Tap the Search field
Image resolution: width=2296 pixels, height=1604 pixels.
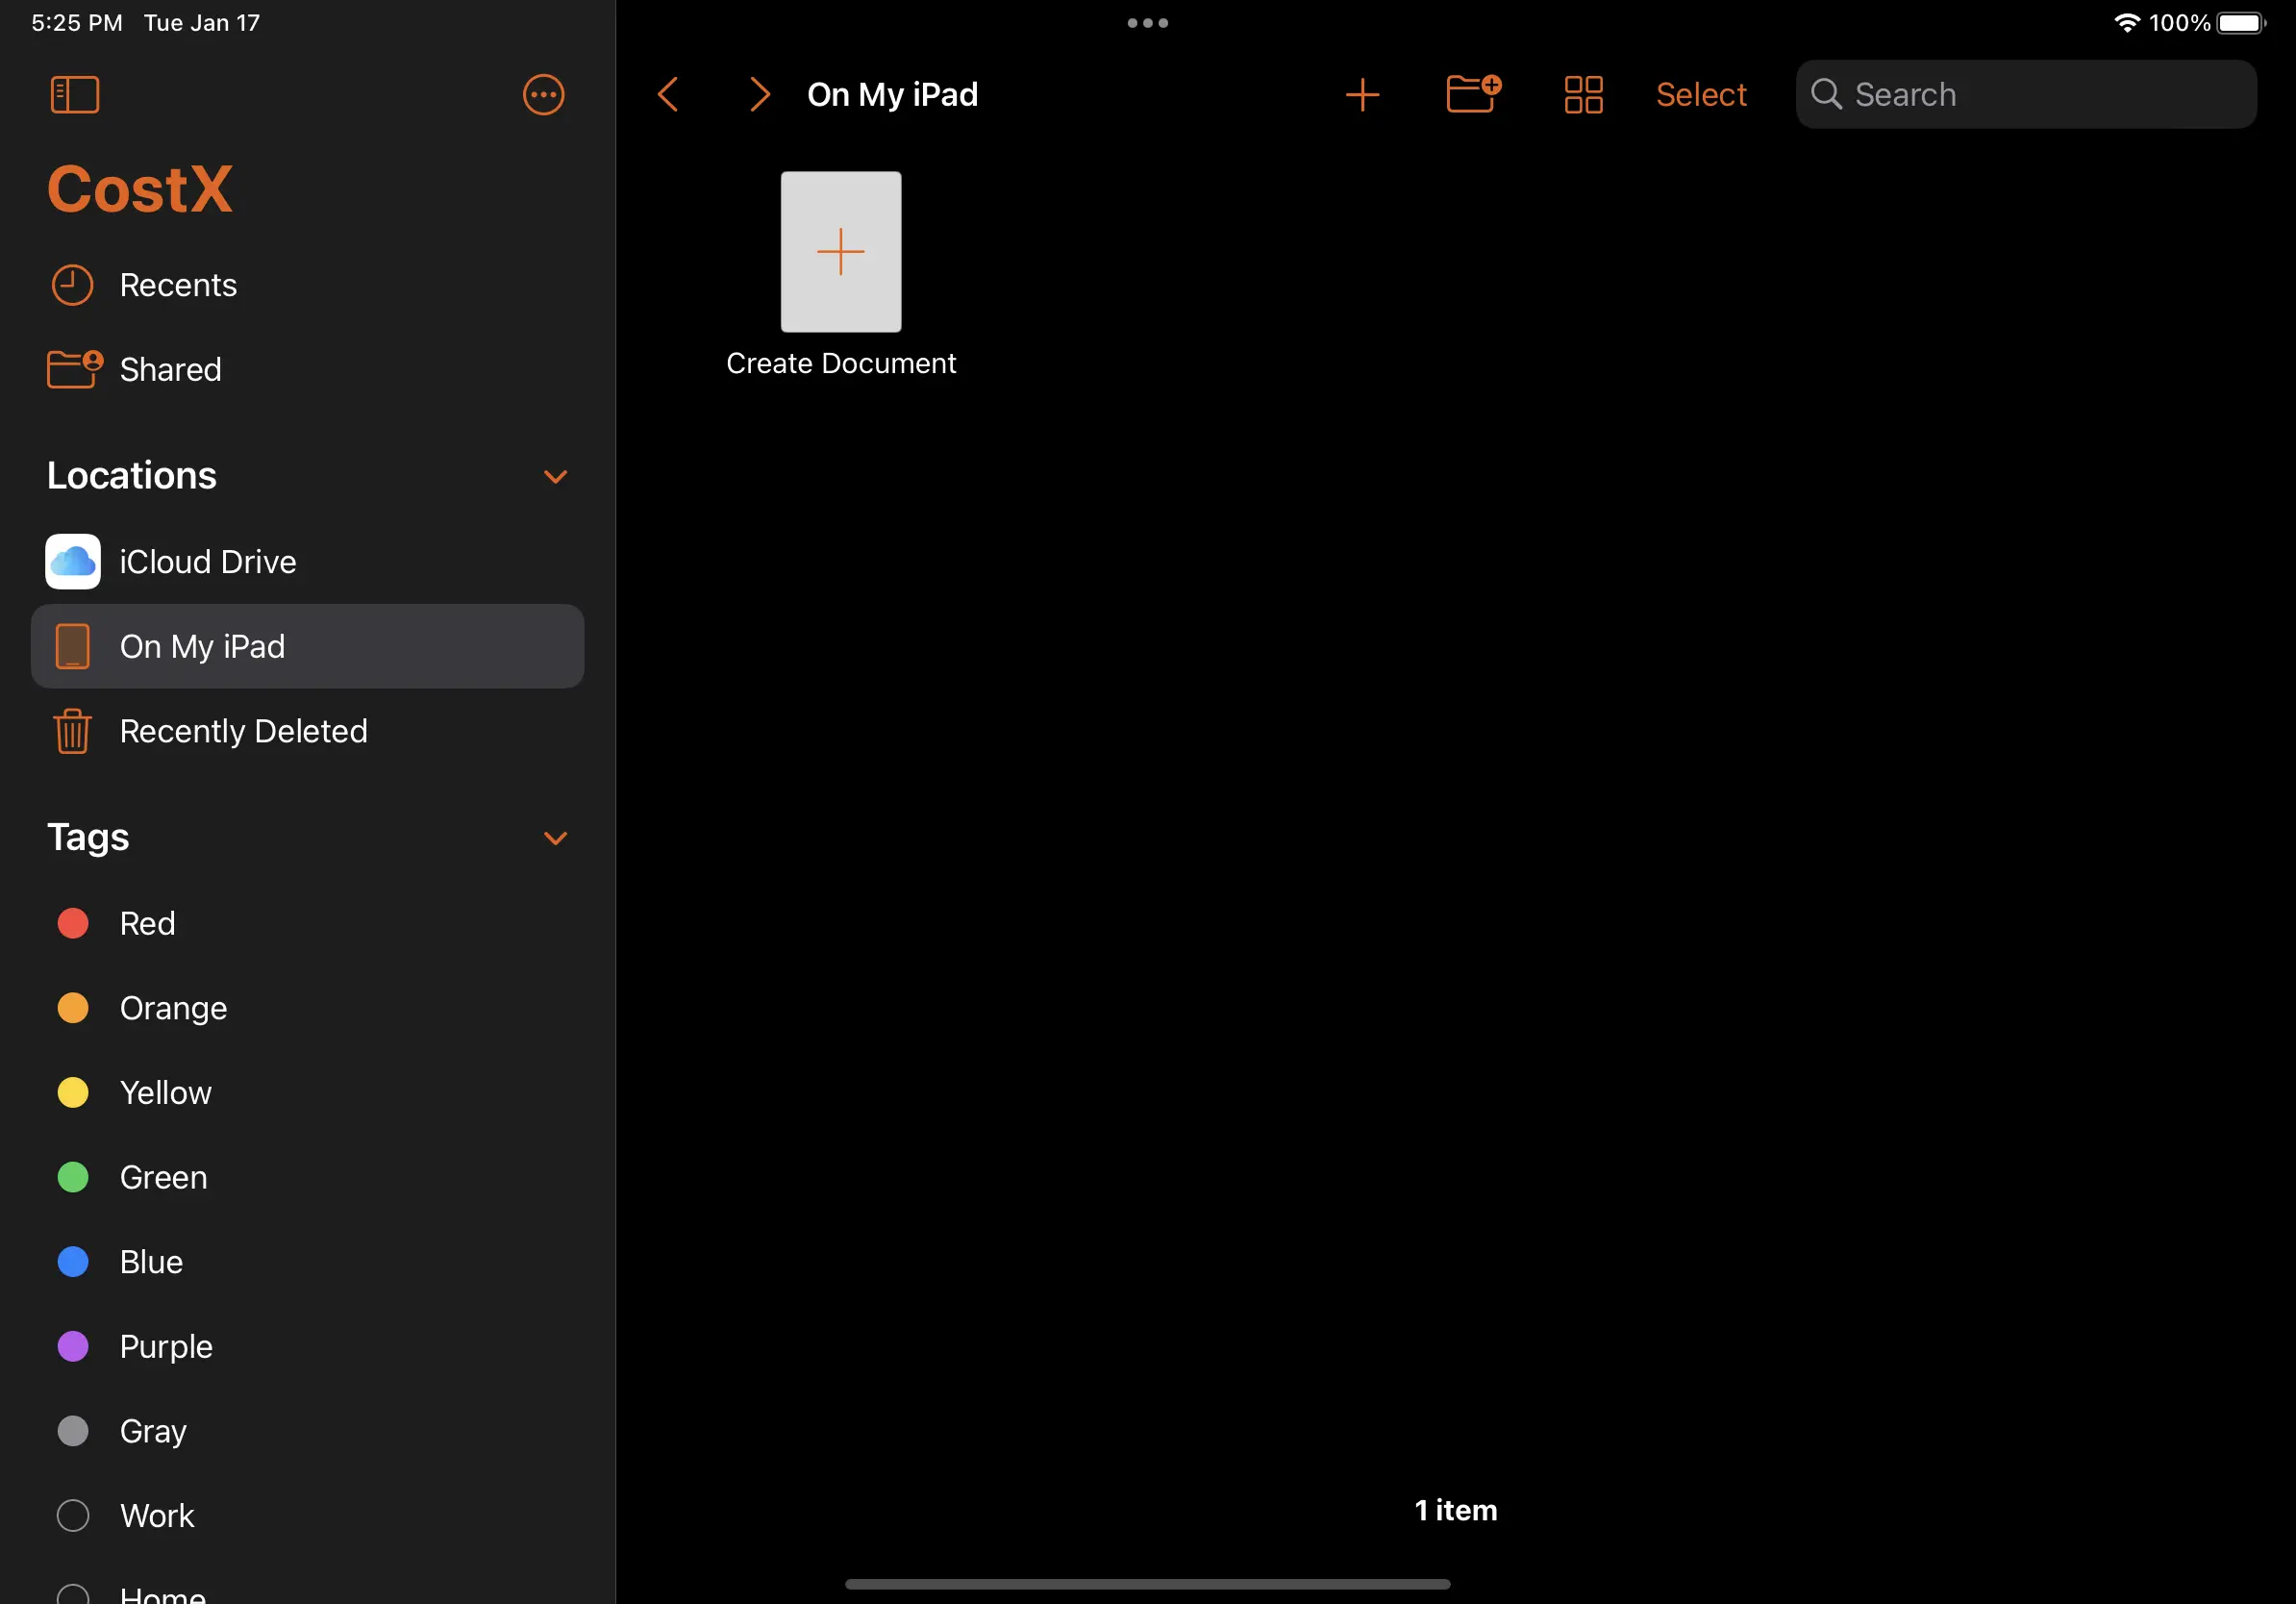2024,94
